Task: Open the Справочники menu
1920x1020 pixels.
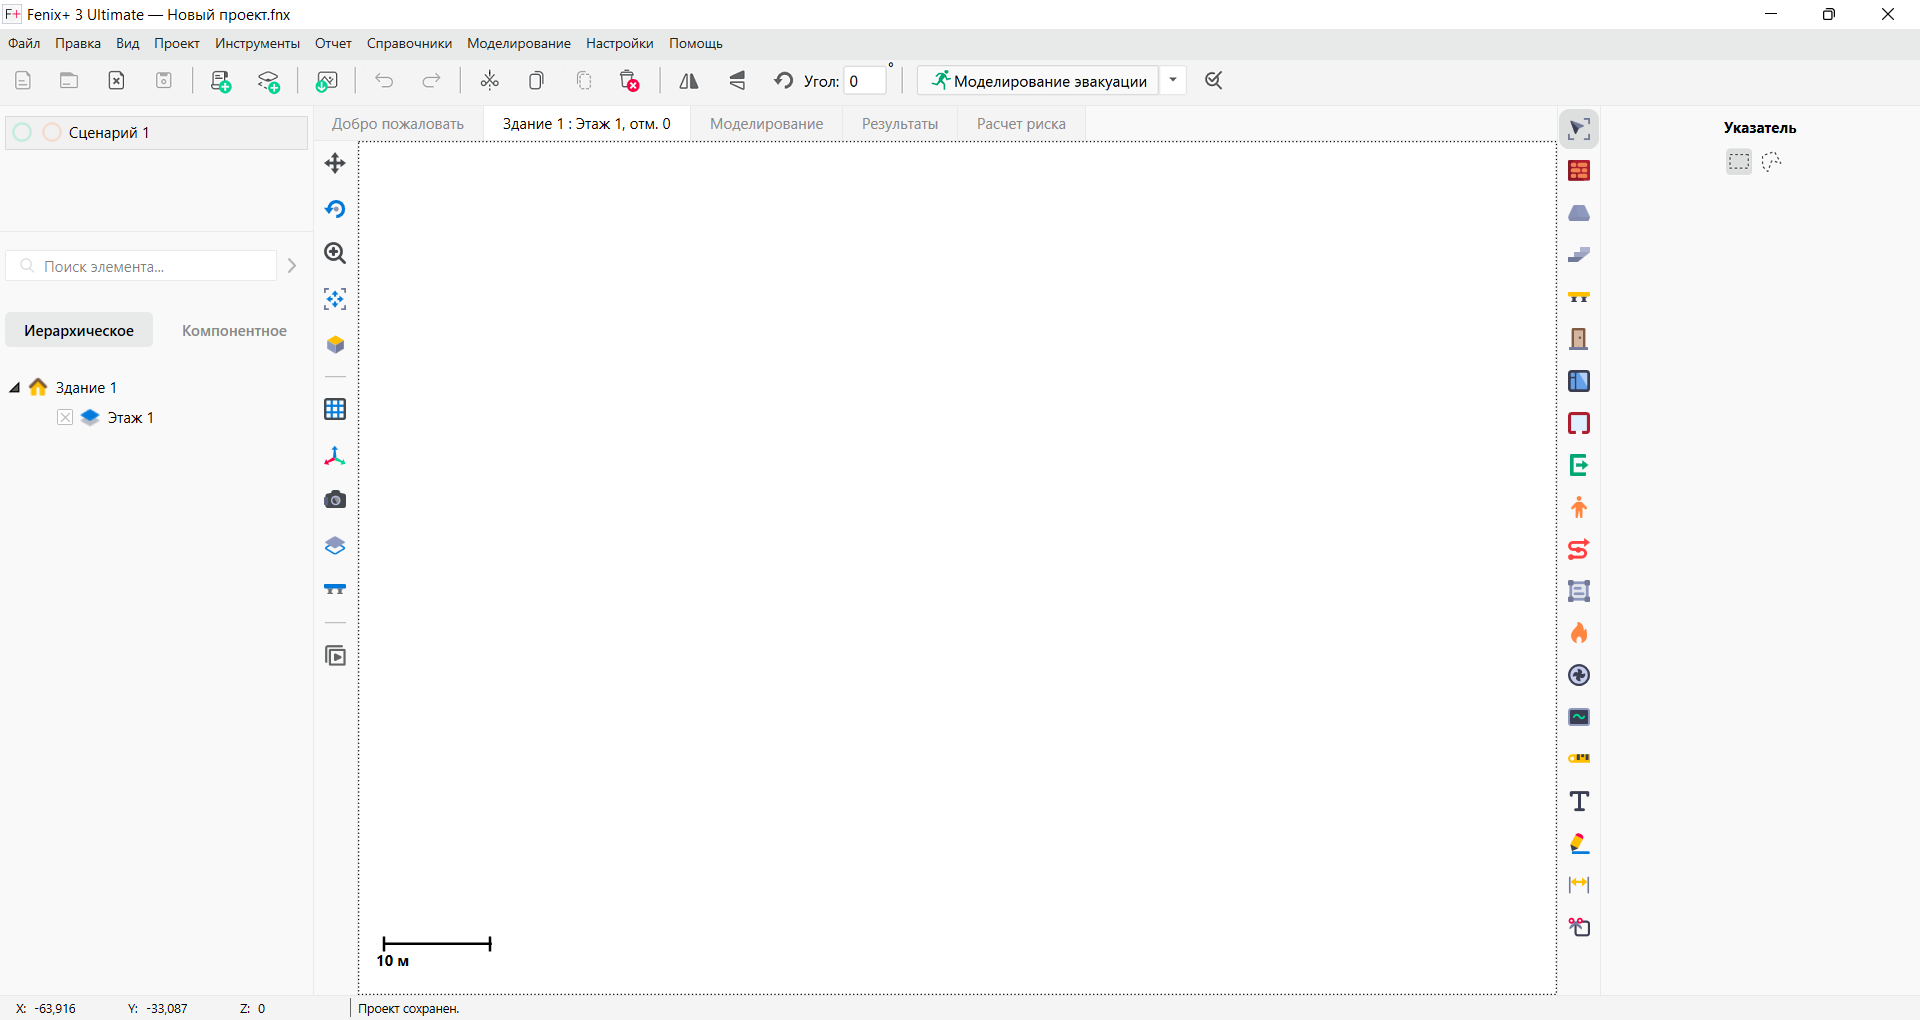Action: pos(409,44)
